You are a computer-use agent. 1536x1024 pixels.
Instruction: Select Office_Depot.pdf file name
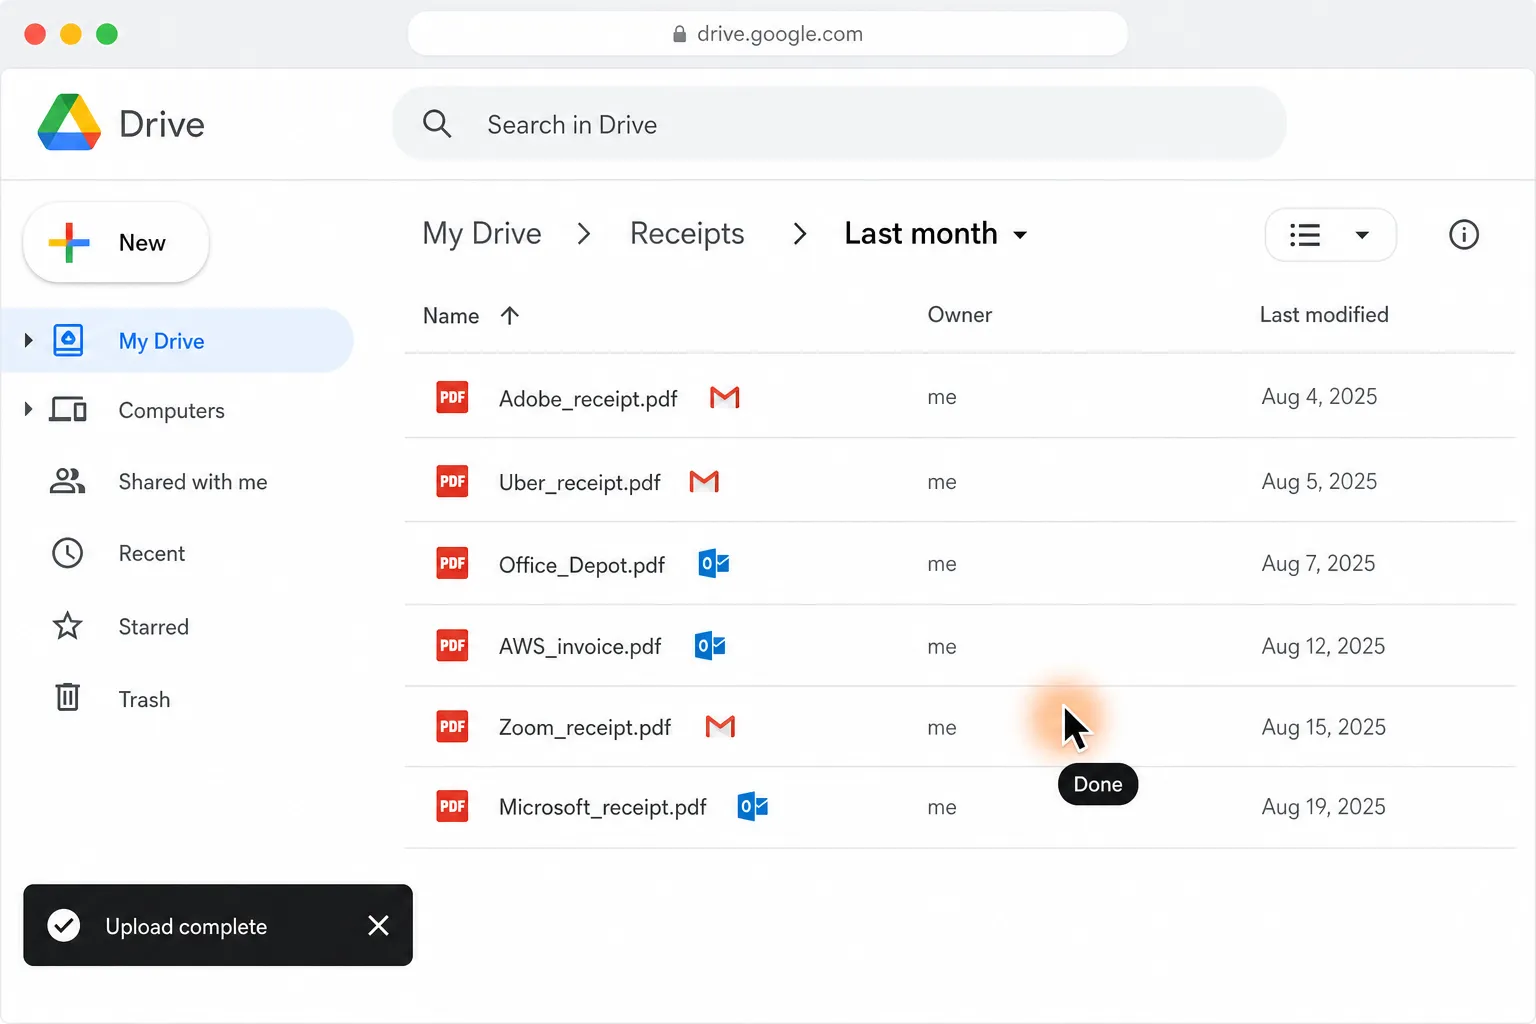coord(582,565)
